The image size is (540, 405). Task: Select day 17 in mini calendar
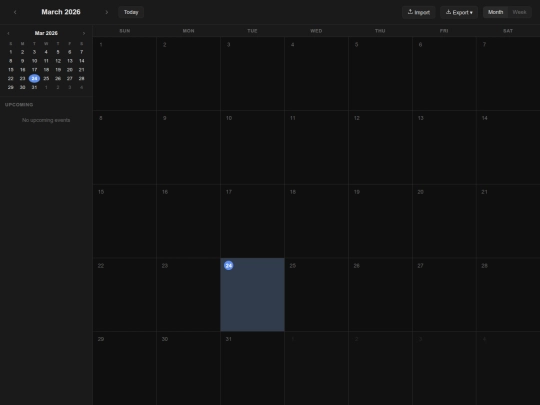[34, 70]
